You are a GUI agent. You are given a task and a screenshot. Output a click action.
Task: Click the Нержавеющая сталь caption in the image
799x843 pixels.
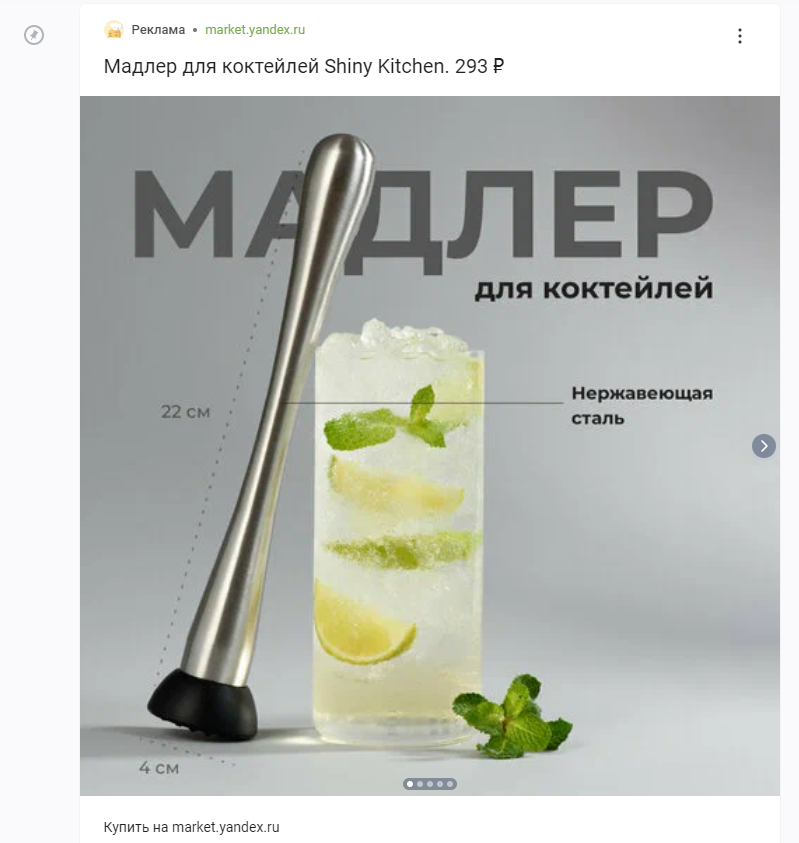point(642,405)
